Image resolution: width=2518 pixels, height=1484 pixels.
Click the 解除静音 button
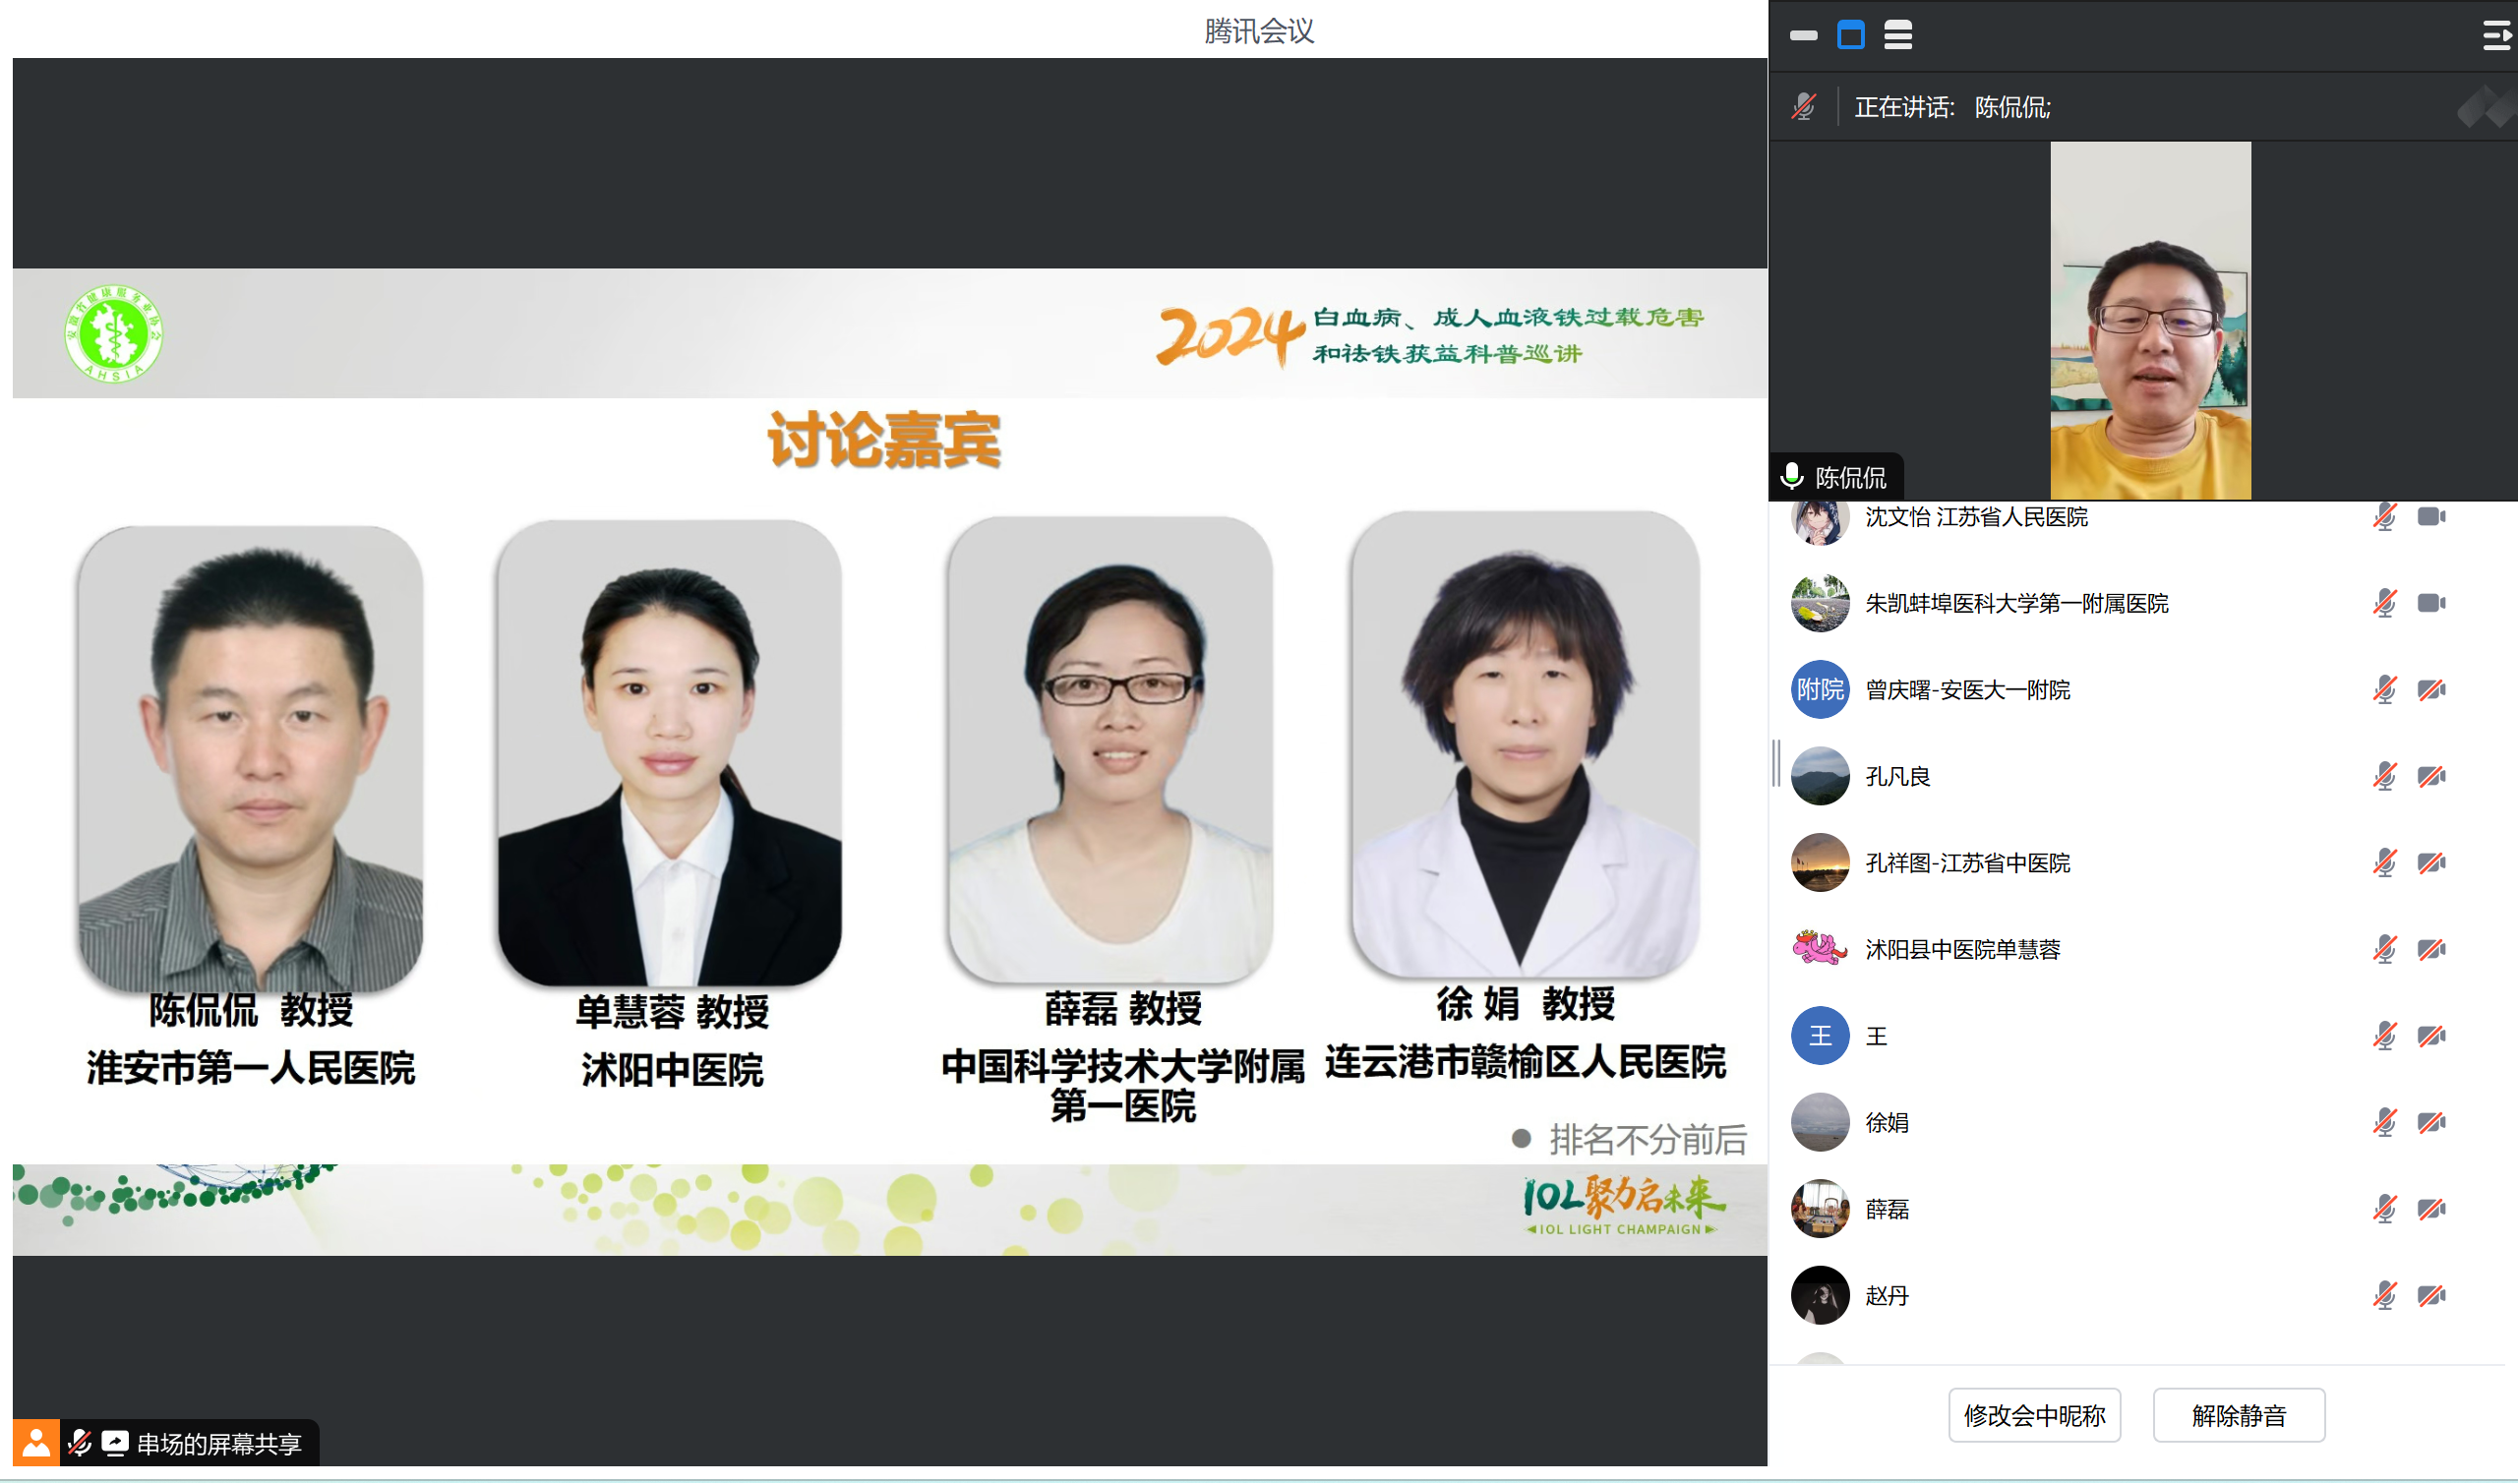click(2238, 1415)
